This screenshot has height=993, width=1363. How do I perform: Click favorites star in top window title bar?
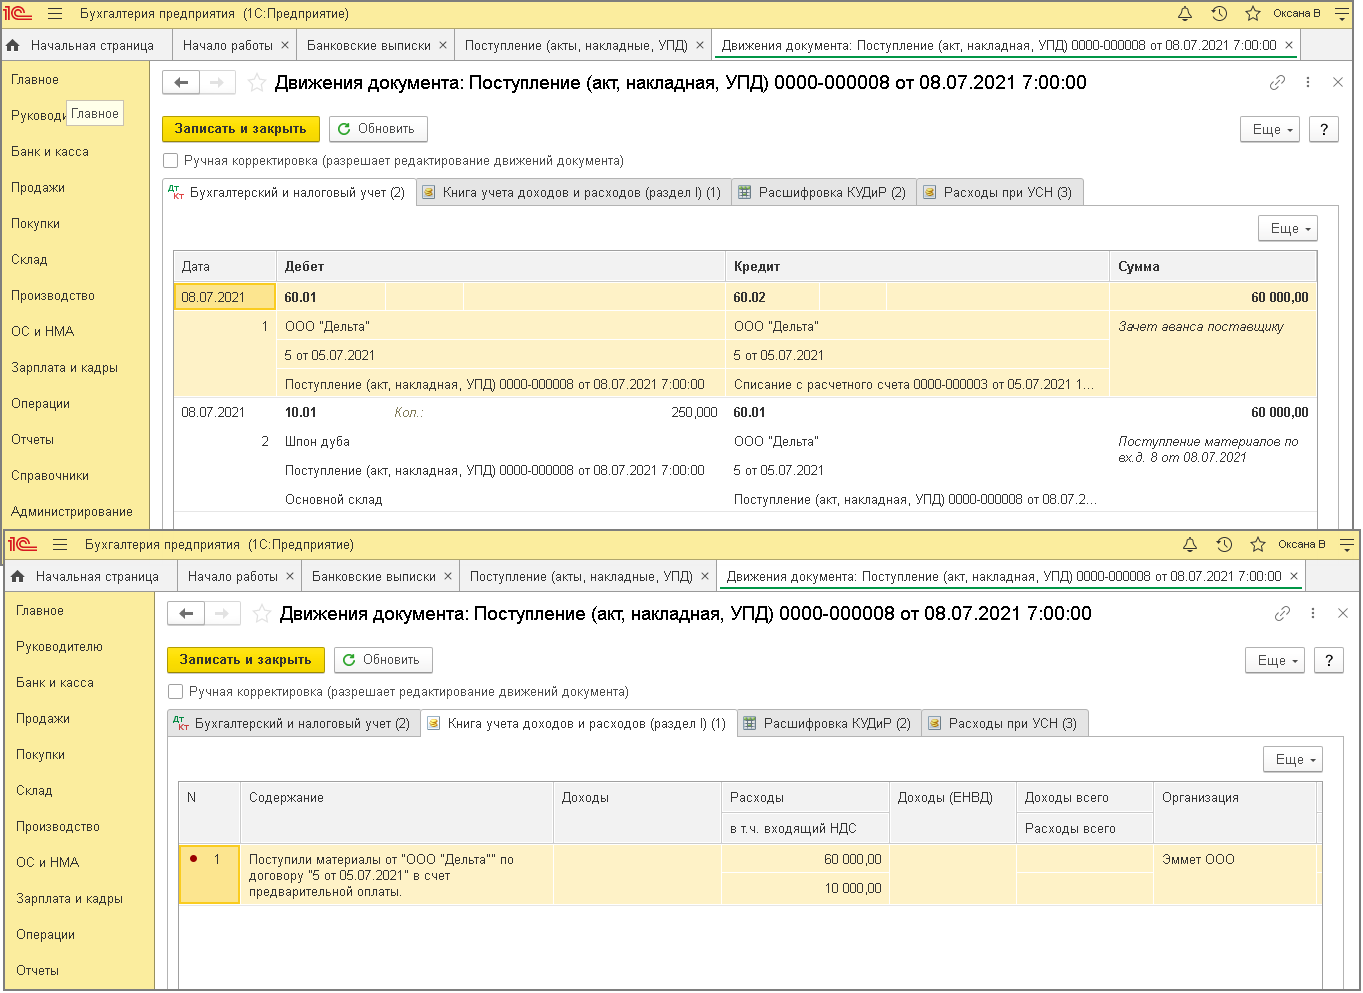[x=1253, y=14]
